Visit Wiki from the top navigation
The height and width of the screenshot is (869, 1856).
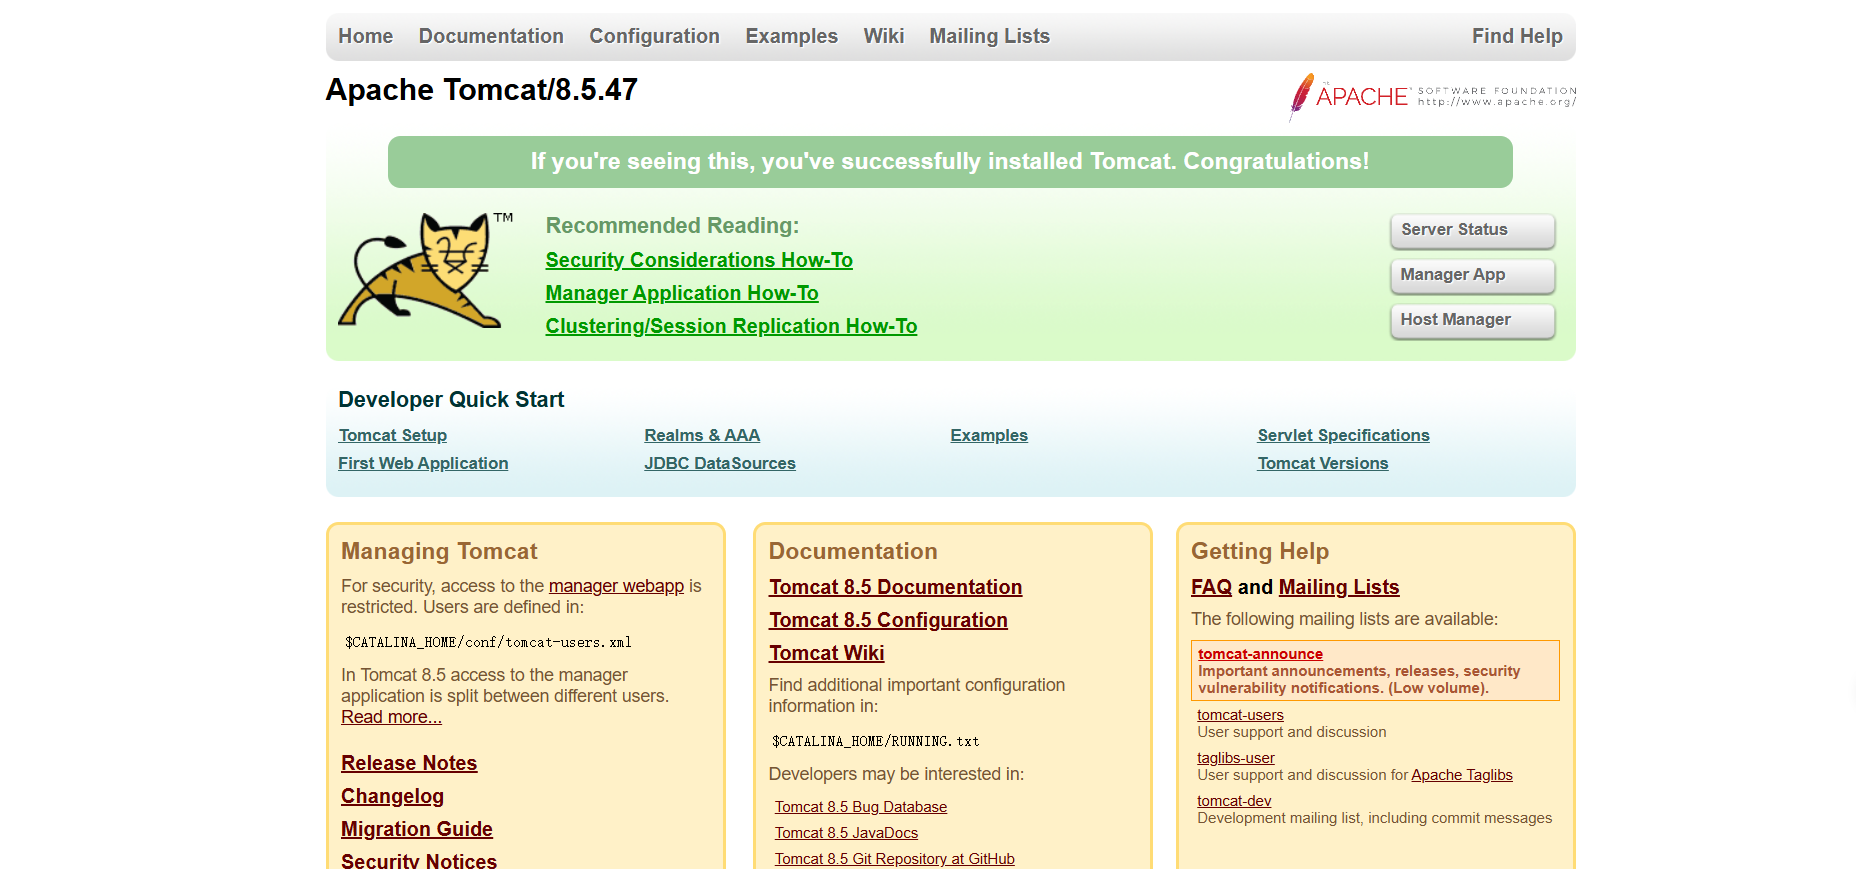[x=884, y=36]
